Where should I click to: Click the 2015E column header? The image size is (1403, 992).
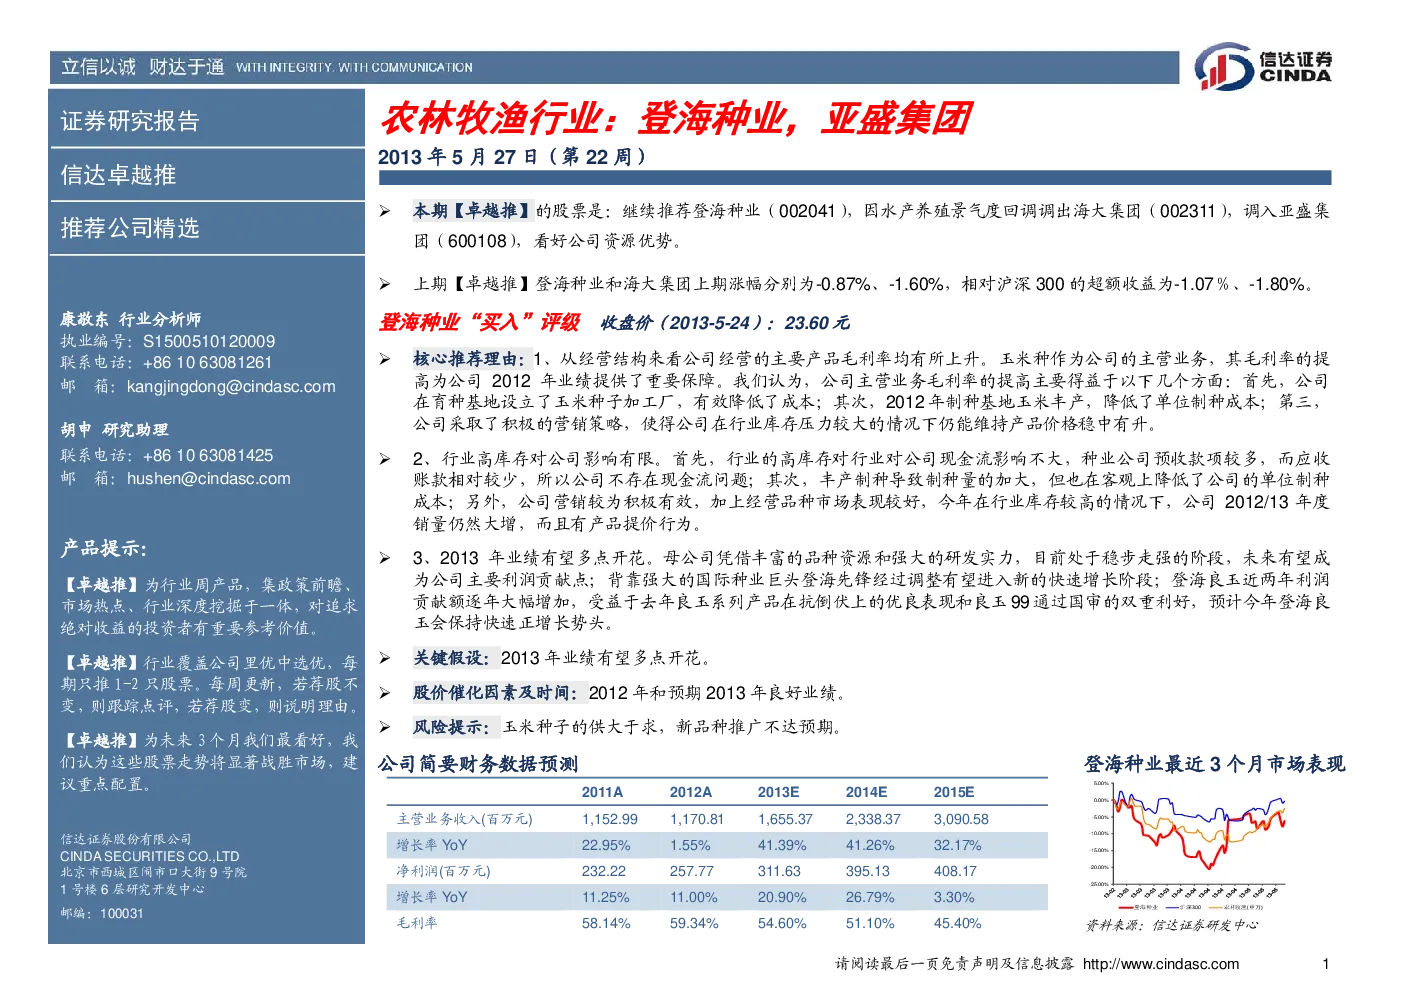point(954,792)
